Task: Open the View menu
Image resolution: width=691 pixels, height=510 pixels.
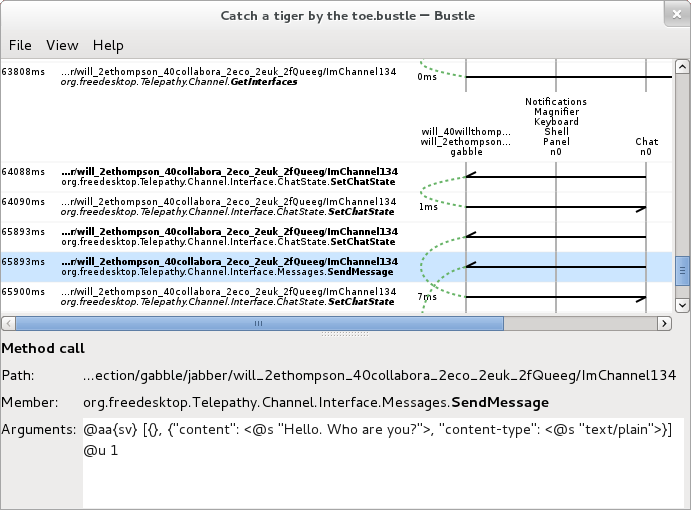Action: 62,45
